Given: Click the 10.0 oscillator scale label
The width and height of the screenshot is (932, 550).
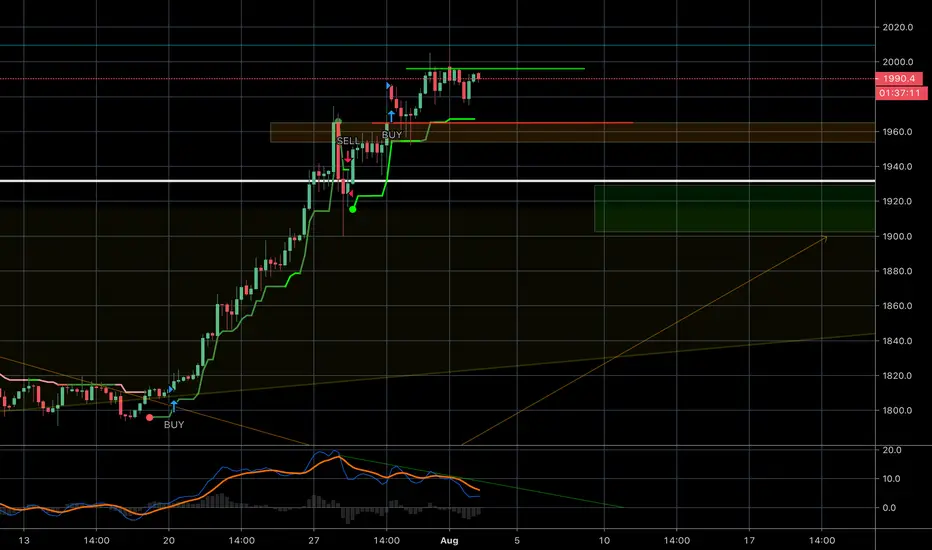Looking at the screenshot, I should pos(892,479).
